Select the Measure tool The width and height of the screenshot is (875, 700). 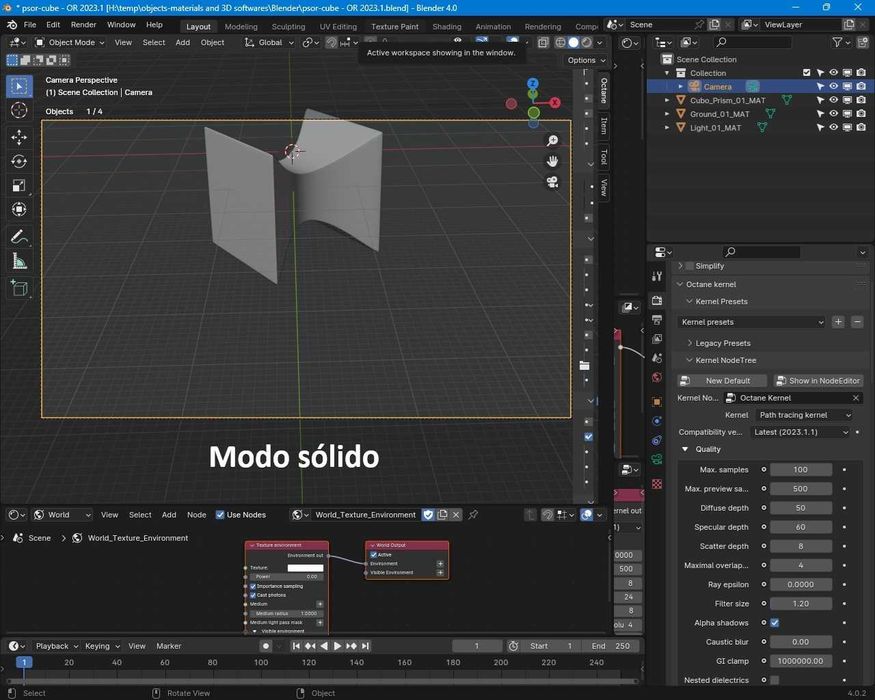(x=19, y=262)
